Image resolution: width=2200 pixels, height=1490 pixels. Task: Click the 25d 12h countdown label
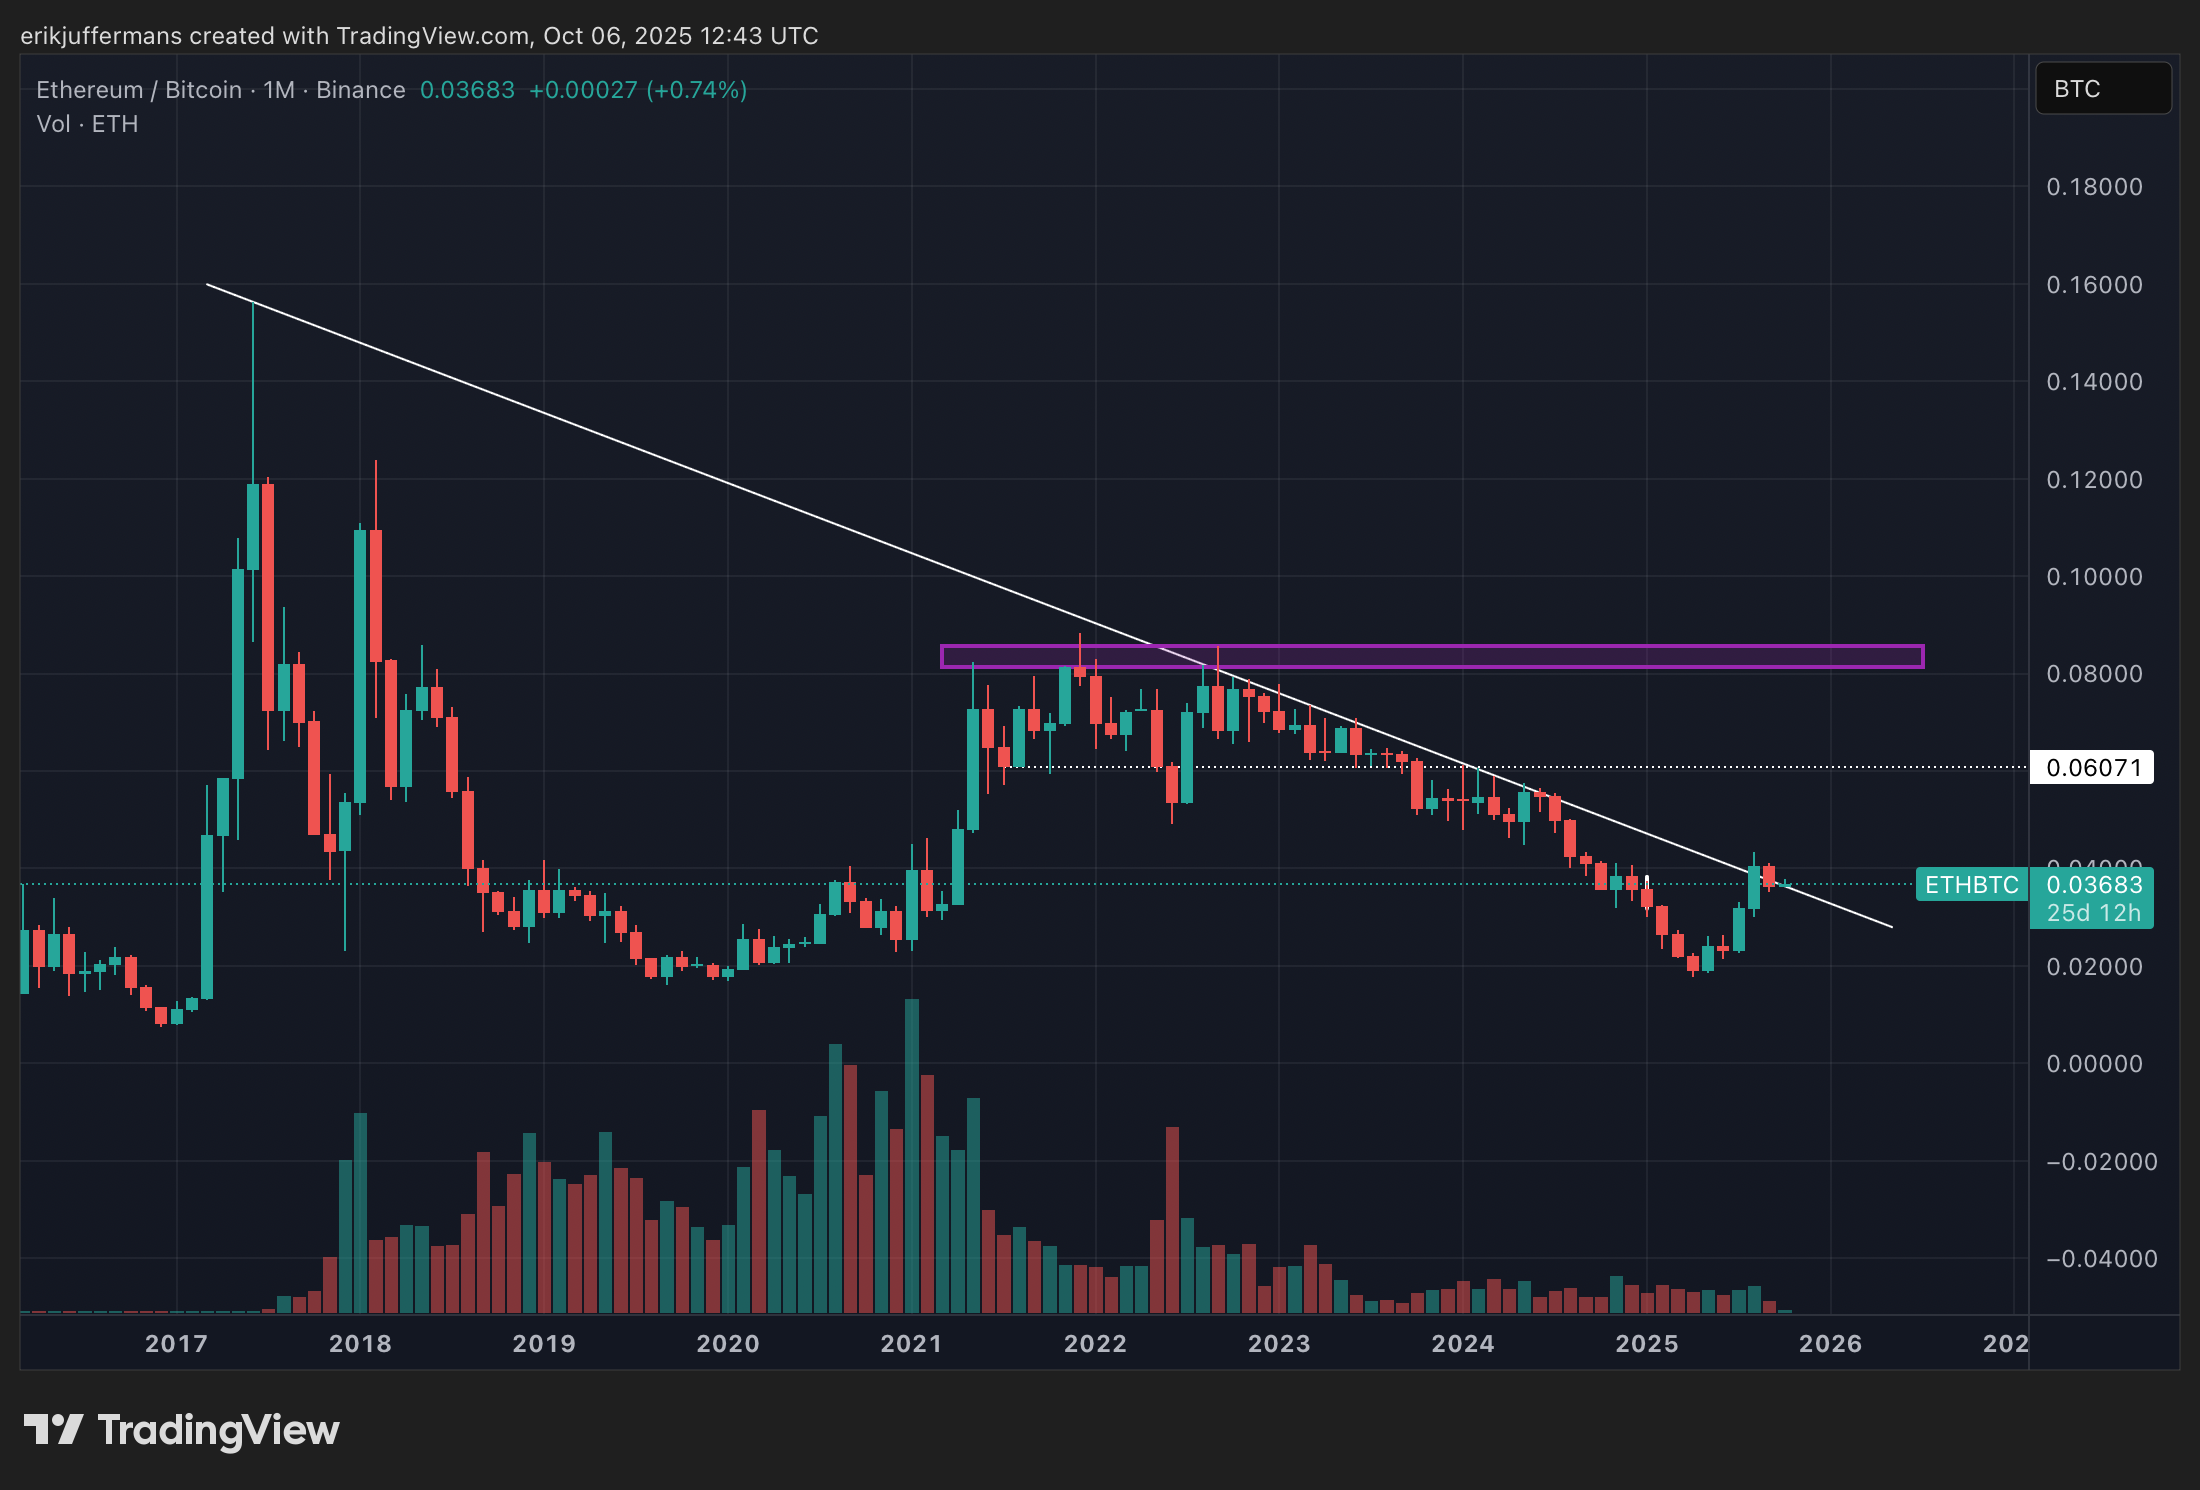pyautogui.click(x=2094, y=913)
